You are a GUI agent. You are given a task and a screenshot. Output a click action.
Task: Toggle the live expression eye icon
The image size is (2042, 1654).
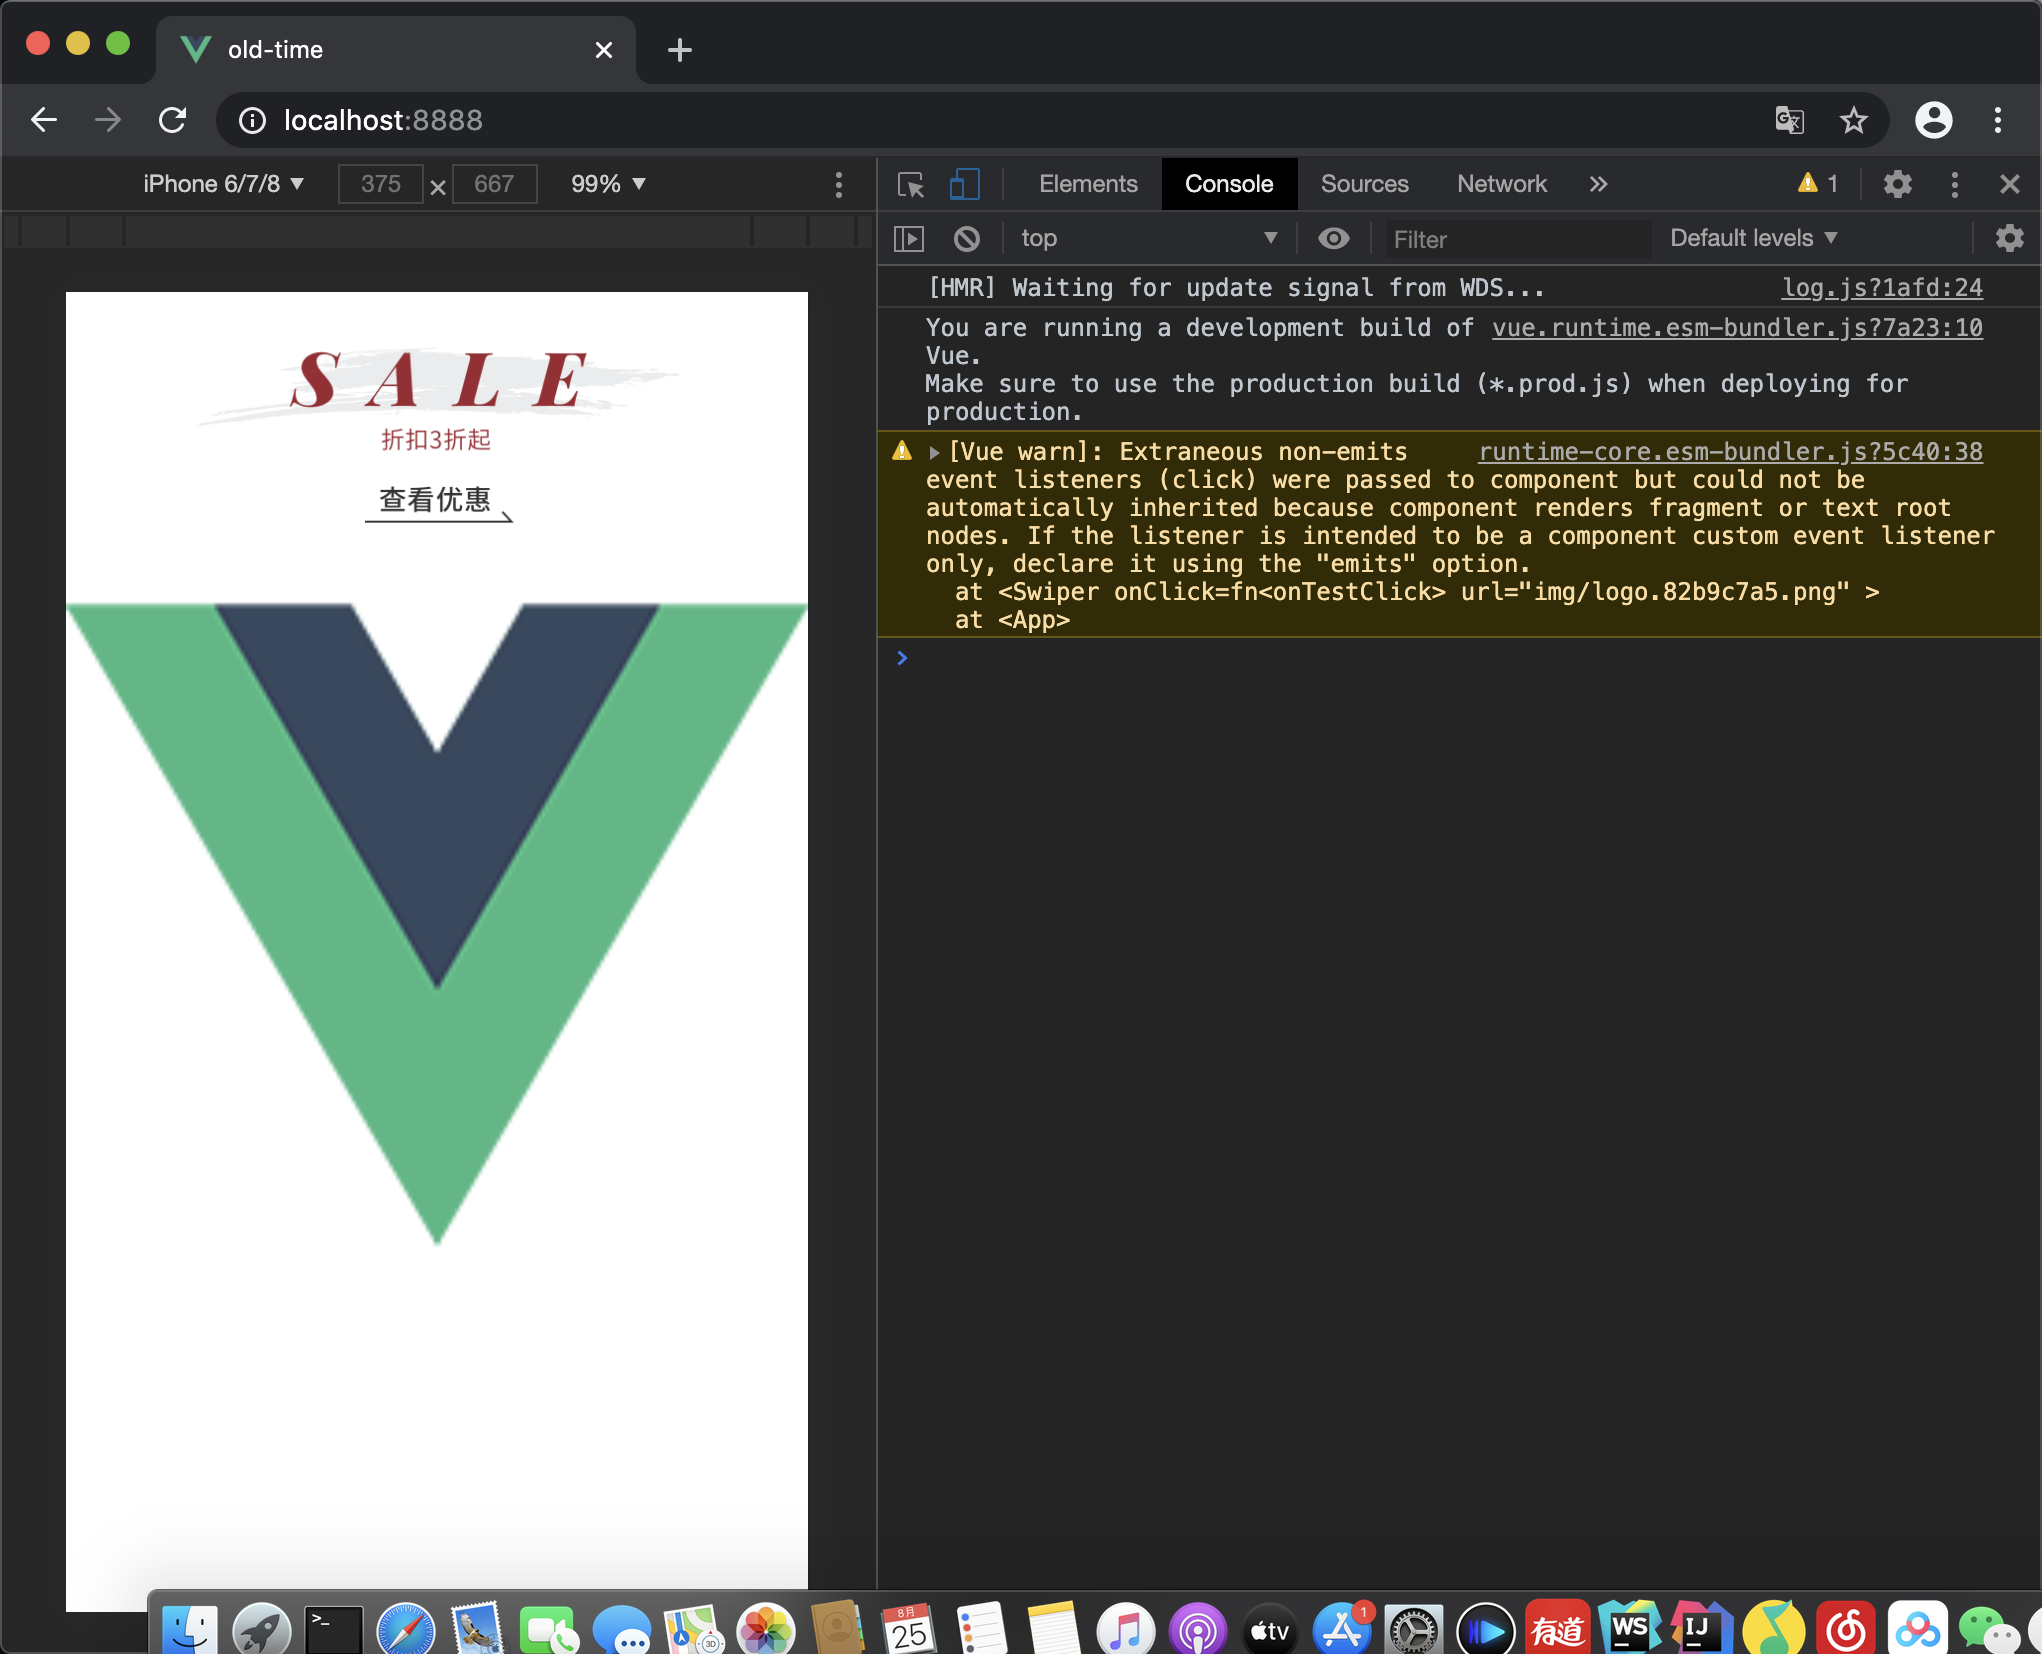(1333, 239)
